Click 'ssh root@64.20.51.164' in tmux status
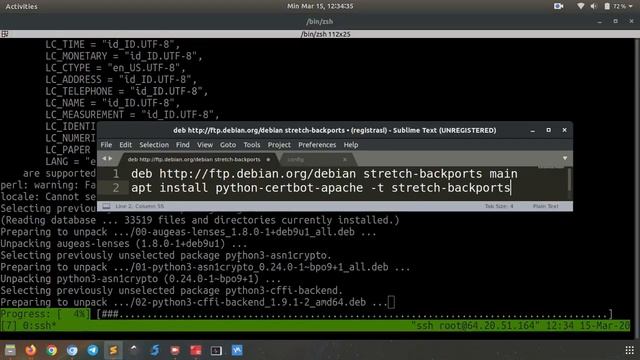Screen dimensions: 640x360 pyautogui.click(x=475, y=326)
